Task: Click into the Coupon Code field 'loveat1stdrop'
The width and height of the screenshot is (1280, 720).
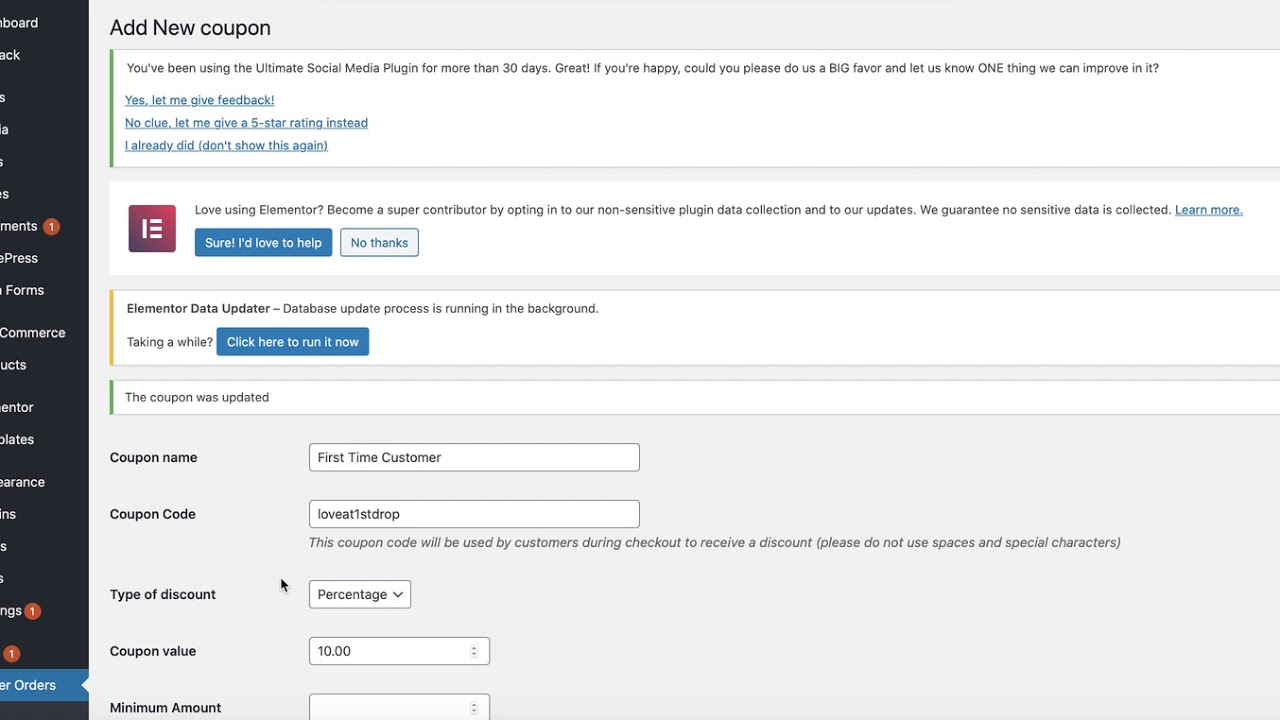Action: (x=474, y=514)
